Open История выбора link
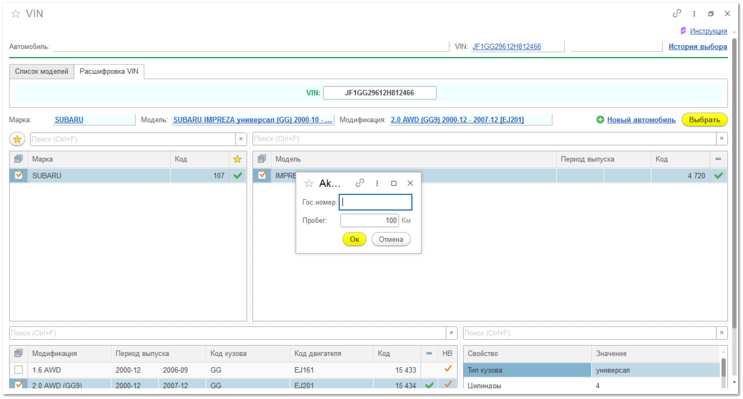The width and height of the screenshot is (743, 399). pos(698,46)
